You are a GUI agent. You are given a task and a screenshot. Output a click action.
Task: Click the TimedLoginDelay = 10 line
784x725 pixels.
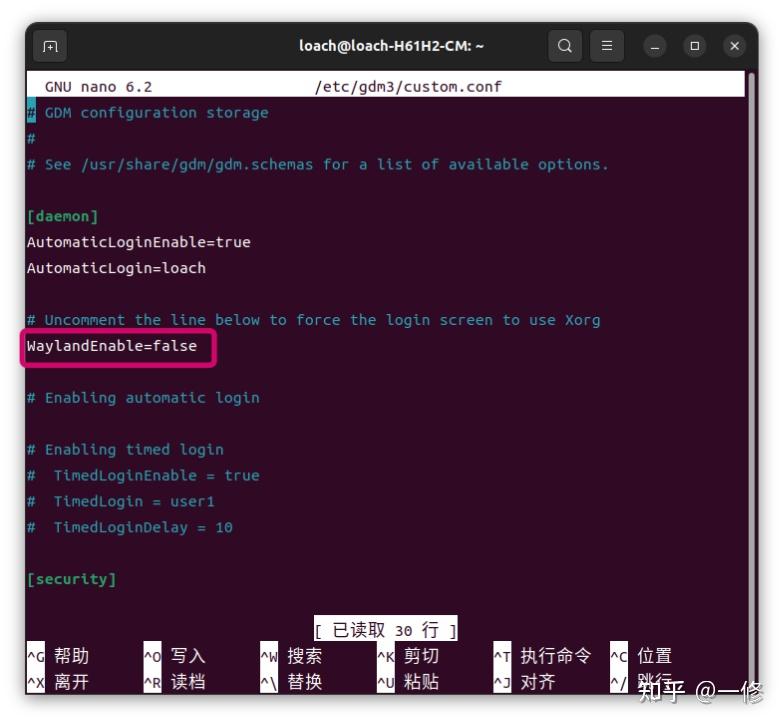click(130, 528)
